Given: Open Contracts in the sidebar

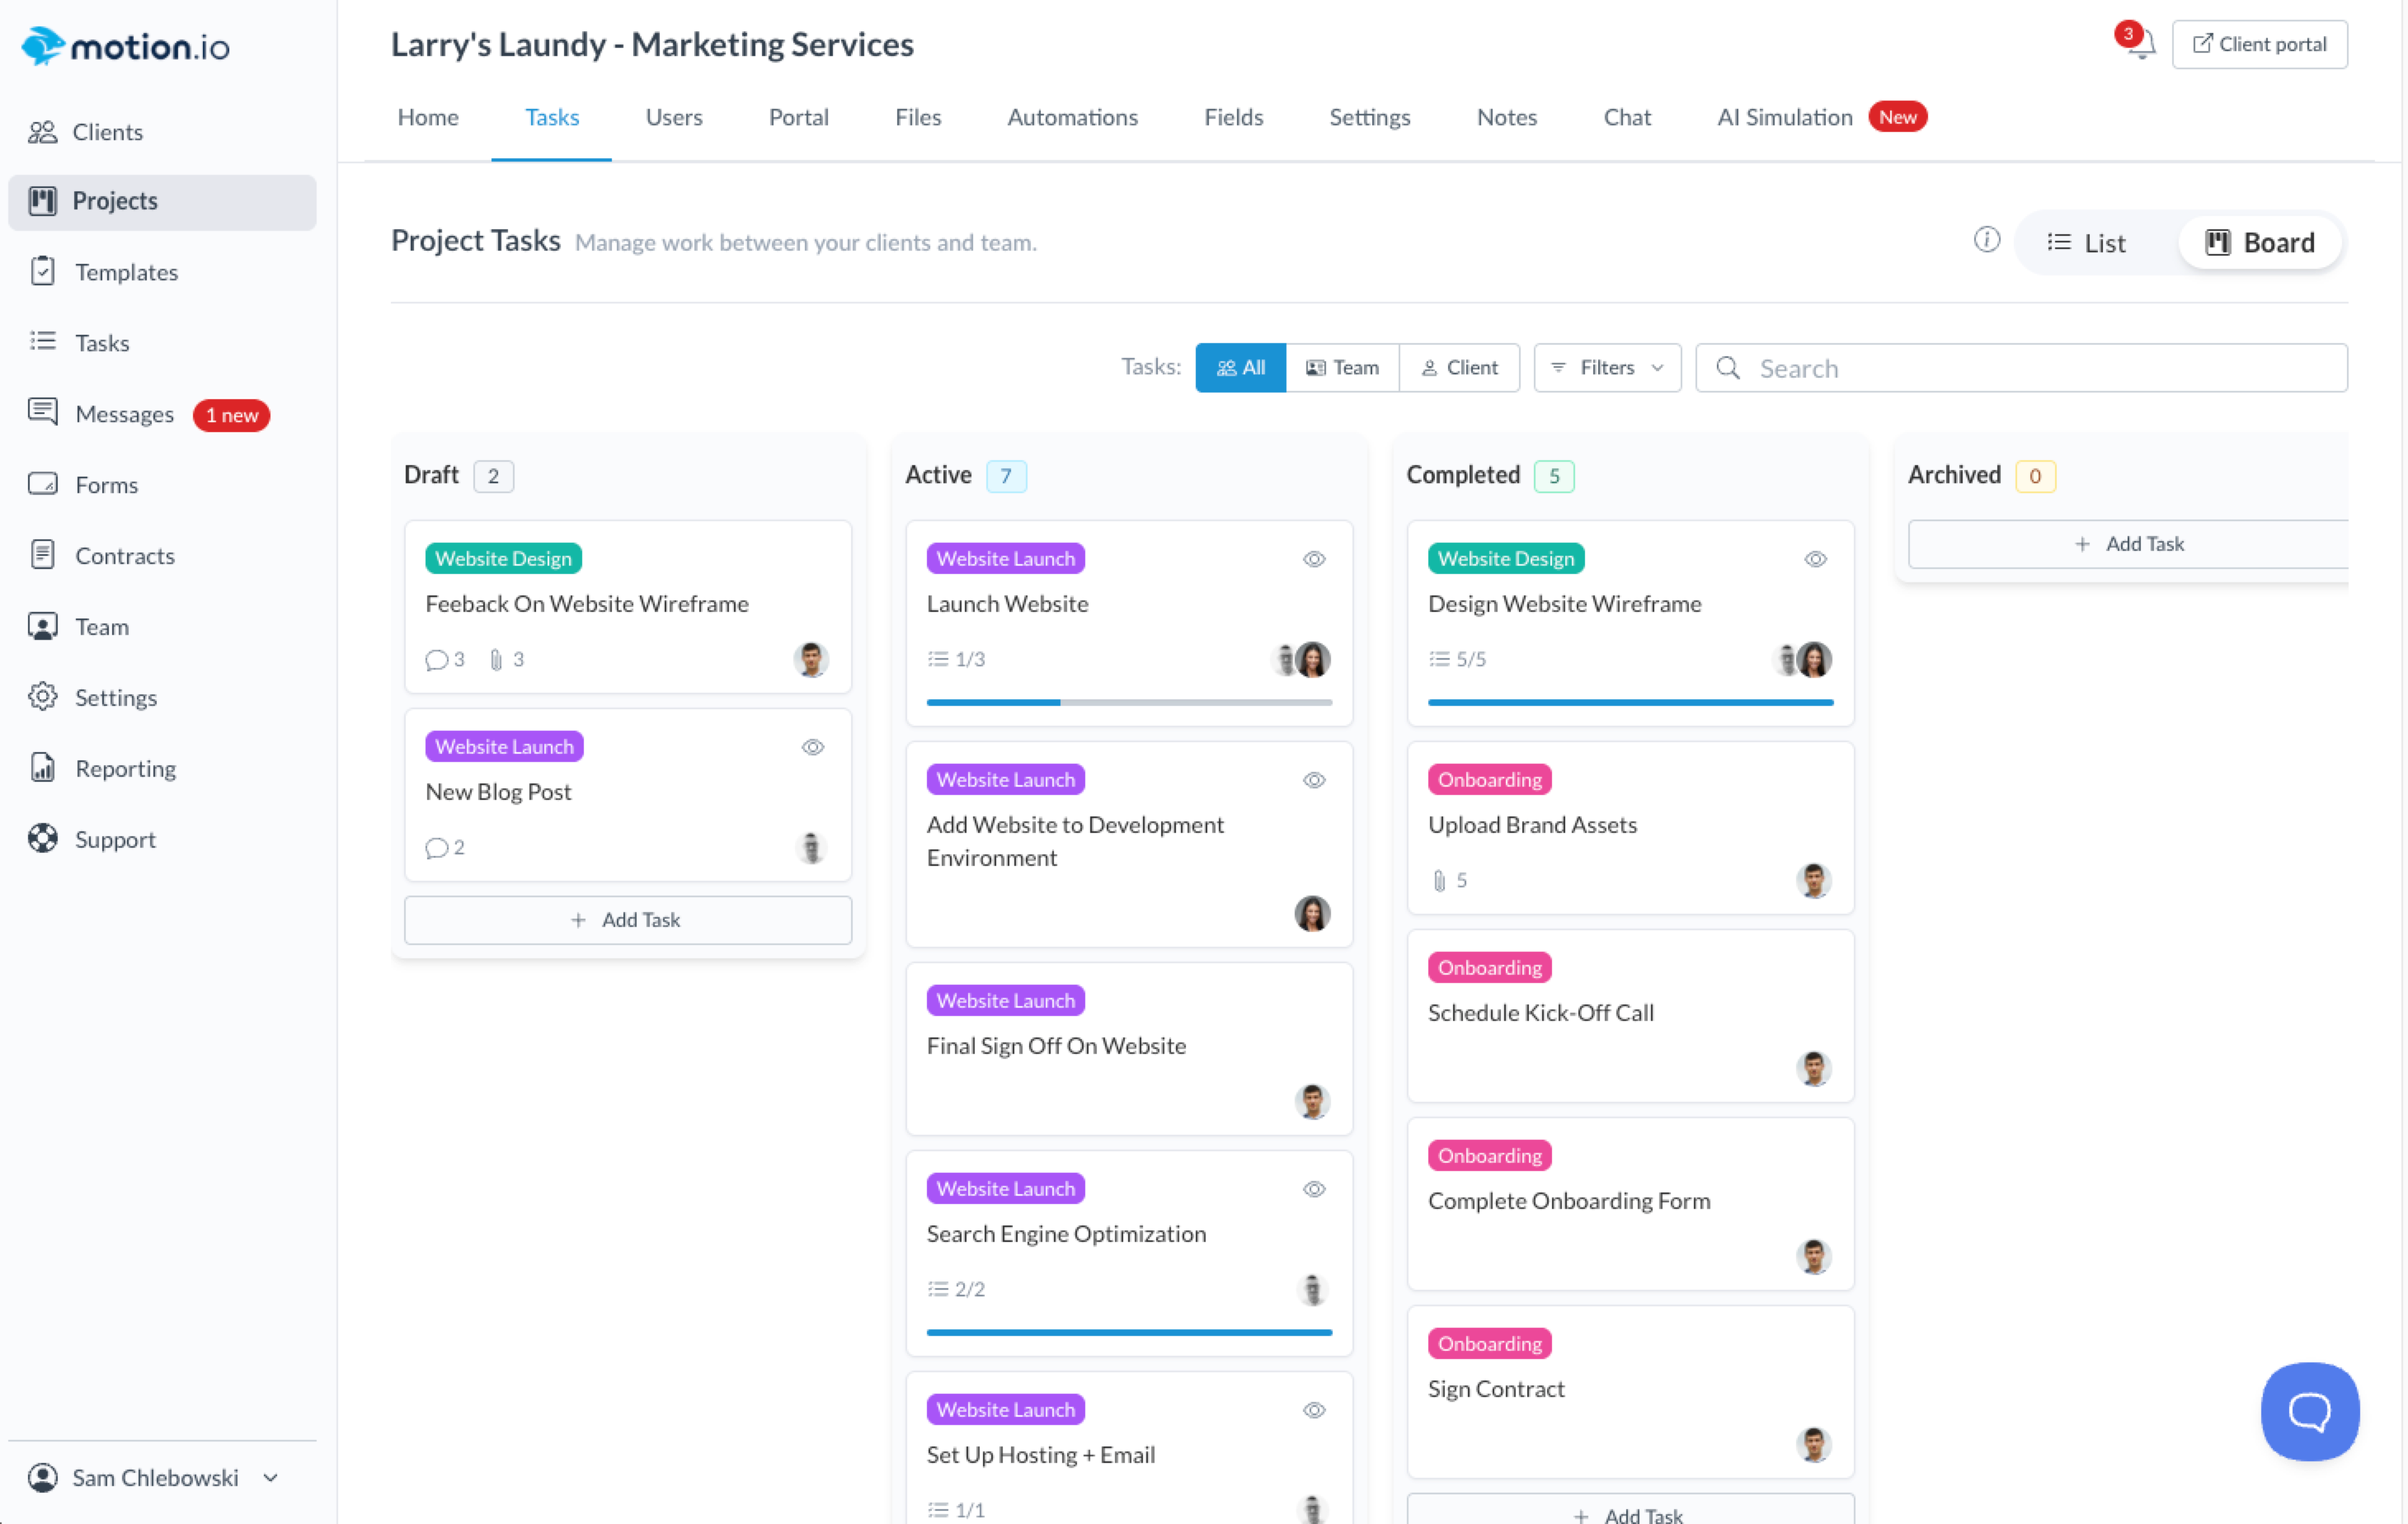Looking at the screenshot, I should tap(124, 555).
